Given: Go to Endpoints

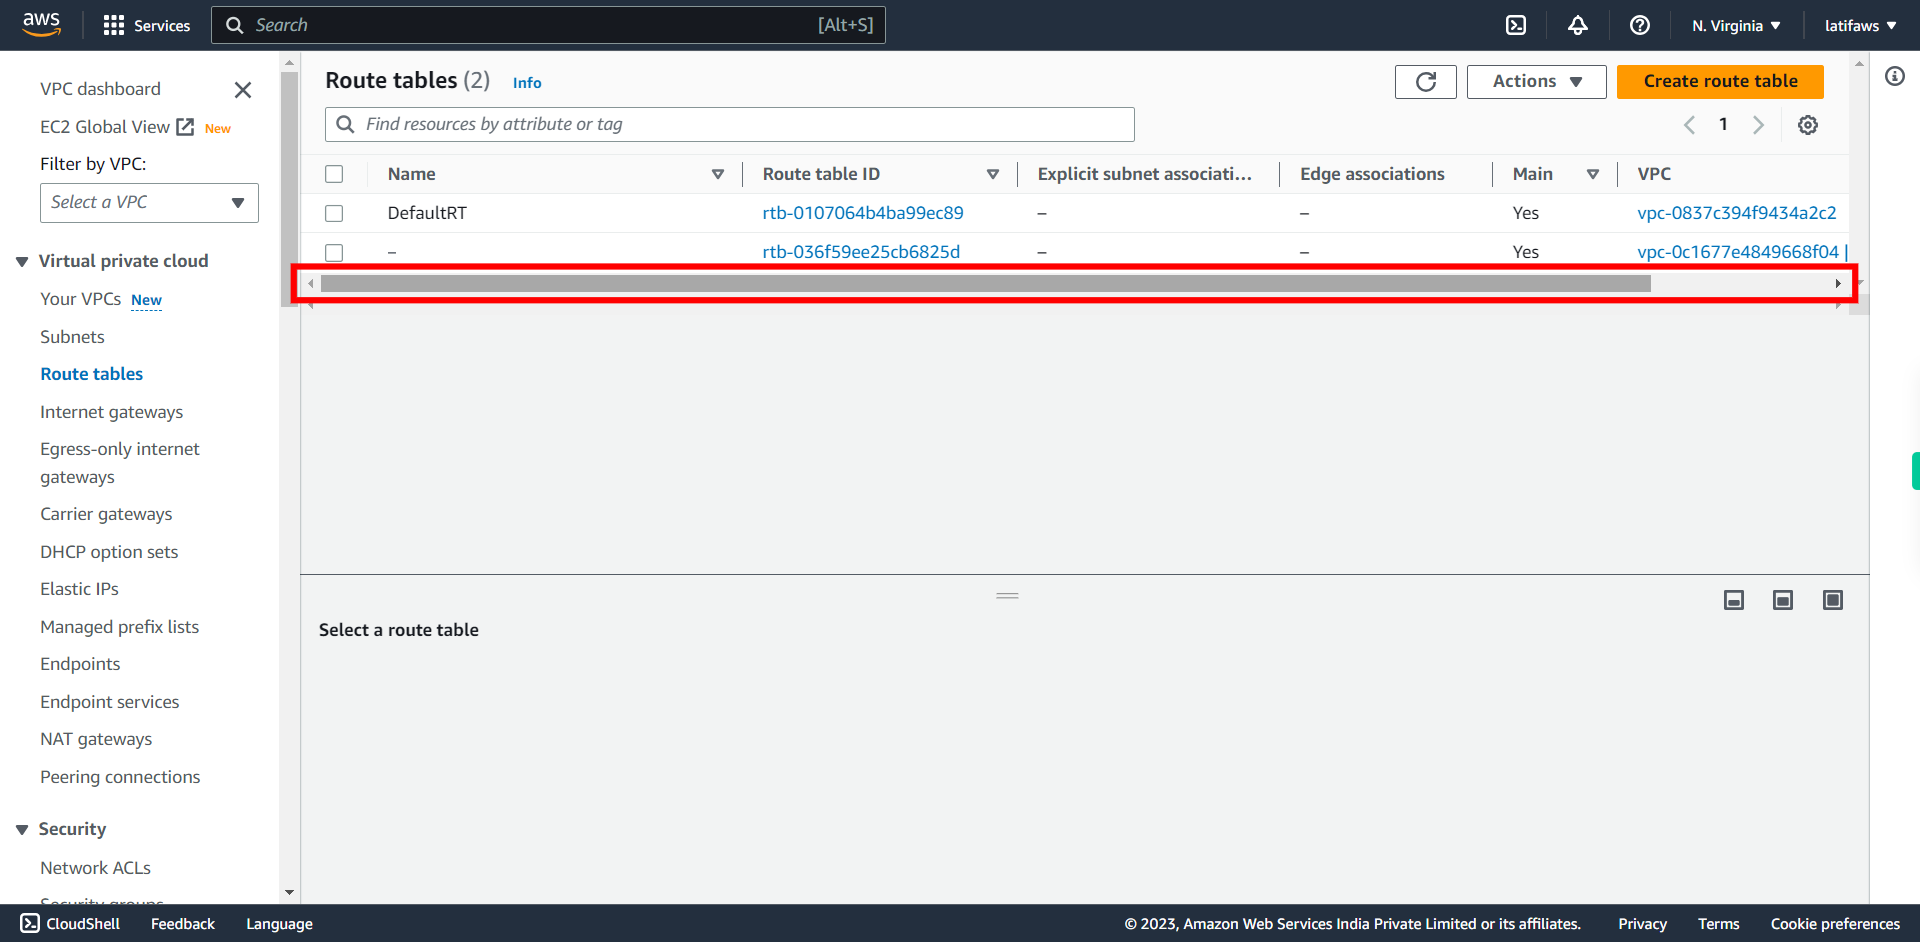Looking at the screenshot, I should click(80, 664).
